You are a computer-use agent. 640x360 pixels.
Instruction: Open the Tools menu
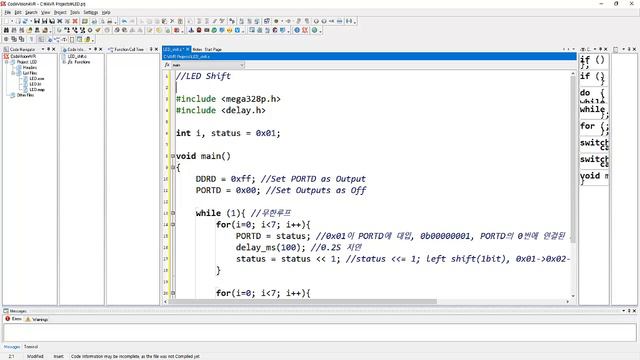coord(75,13)
